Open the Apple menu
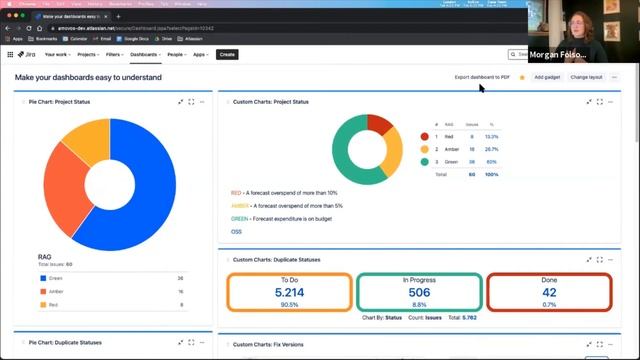 (9, 4)
